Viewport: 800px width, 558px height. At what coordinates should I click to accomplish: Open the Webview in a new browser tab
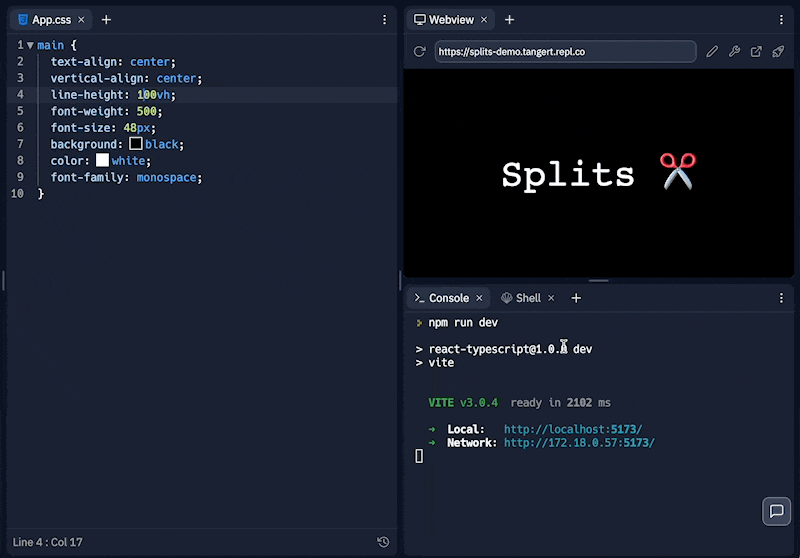pyautogui.click(x=756, y=52)
